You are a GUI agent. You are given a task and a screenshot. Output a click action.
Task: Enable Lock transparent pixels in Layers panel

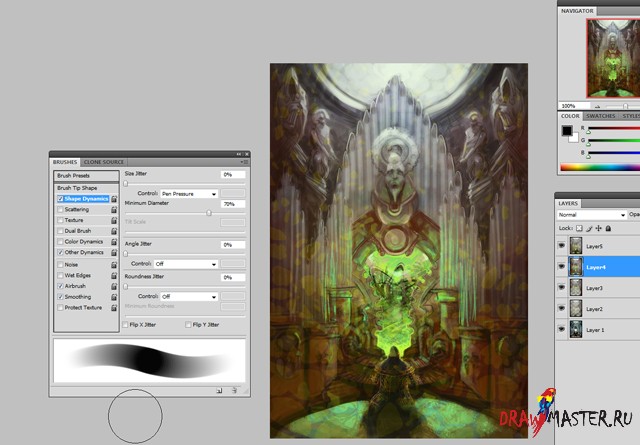(x=579, y=228)
